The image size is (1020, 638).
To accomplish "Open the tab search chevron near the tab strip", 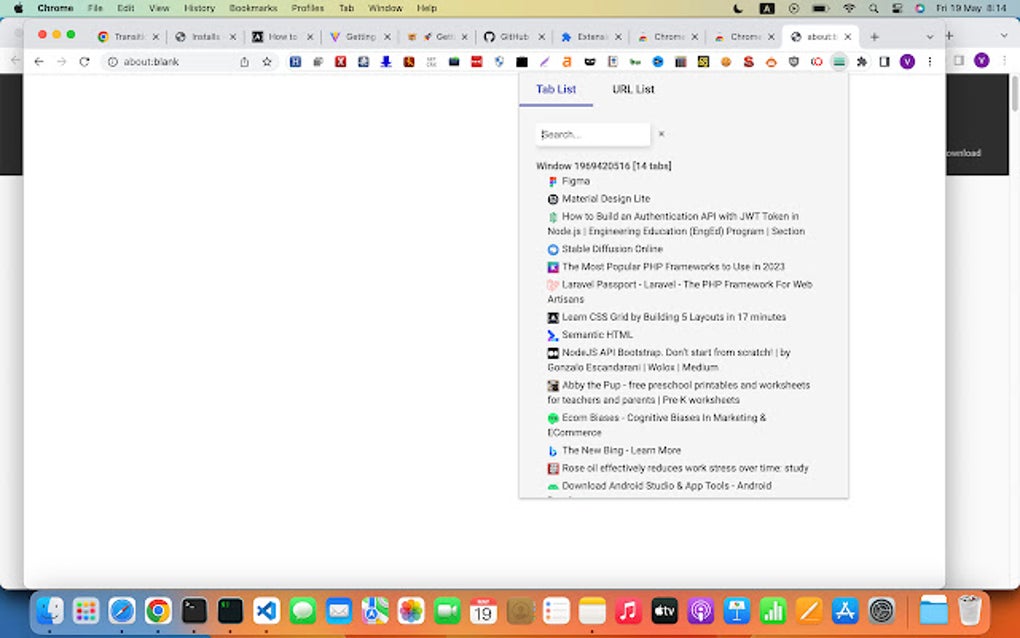I will click(x=930, y=34).
